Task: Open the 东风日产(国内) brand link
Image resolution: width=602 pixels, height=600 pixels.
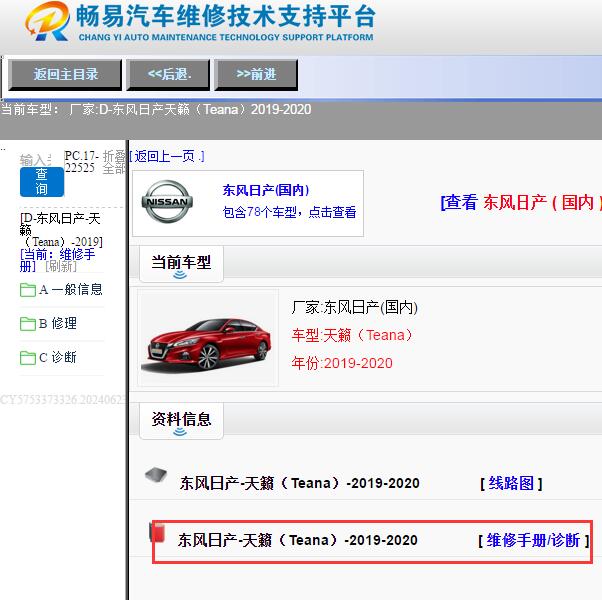Action: pyautogui.click(x=266, y=190)
